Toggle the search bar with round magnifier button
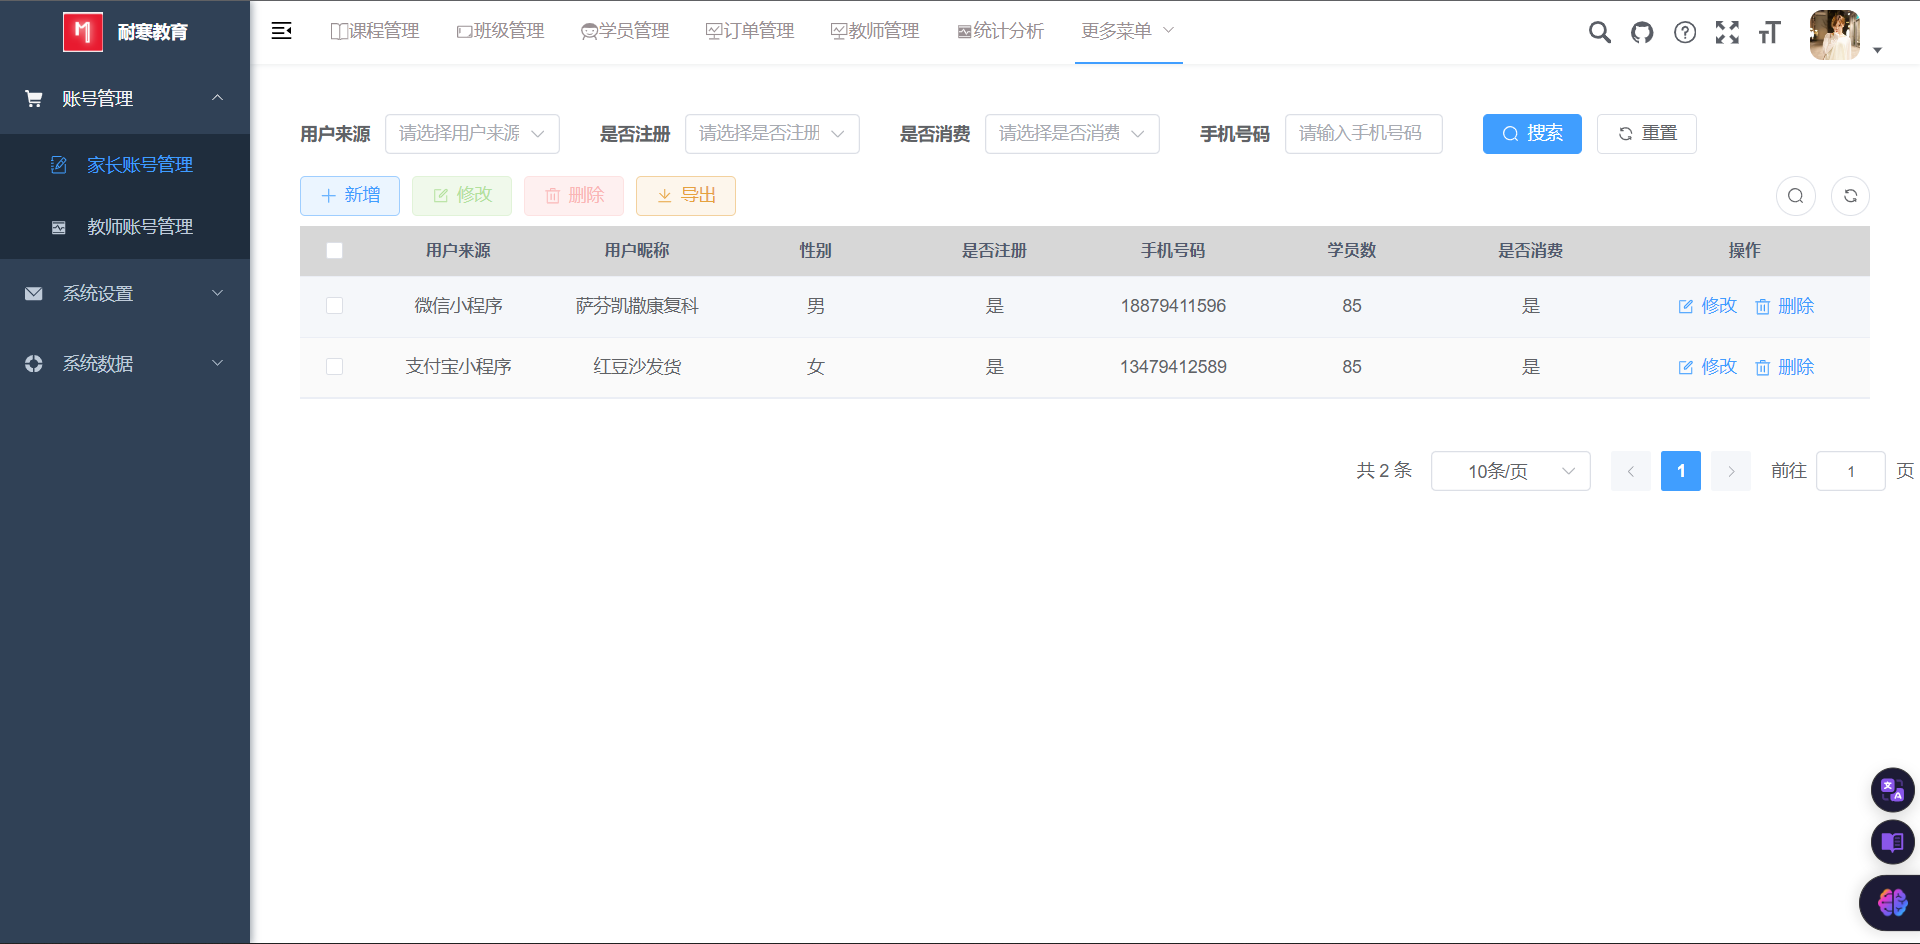The width and height of the screenshot is (1920, 944). click(x=1796, y=196)
